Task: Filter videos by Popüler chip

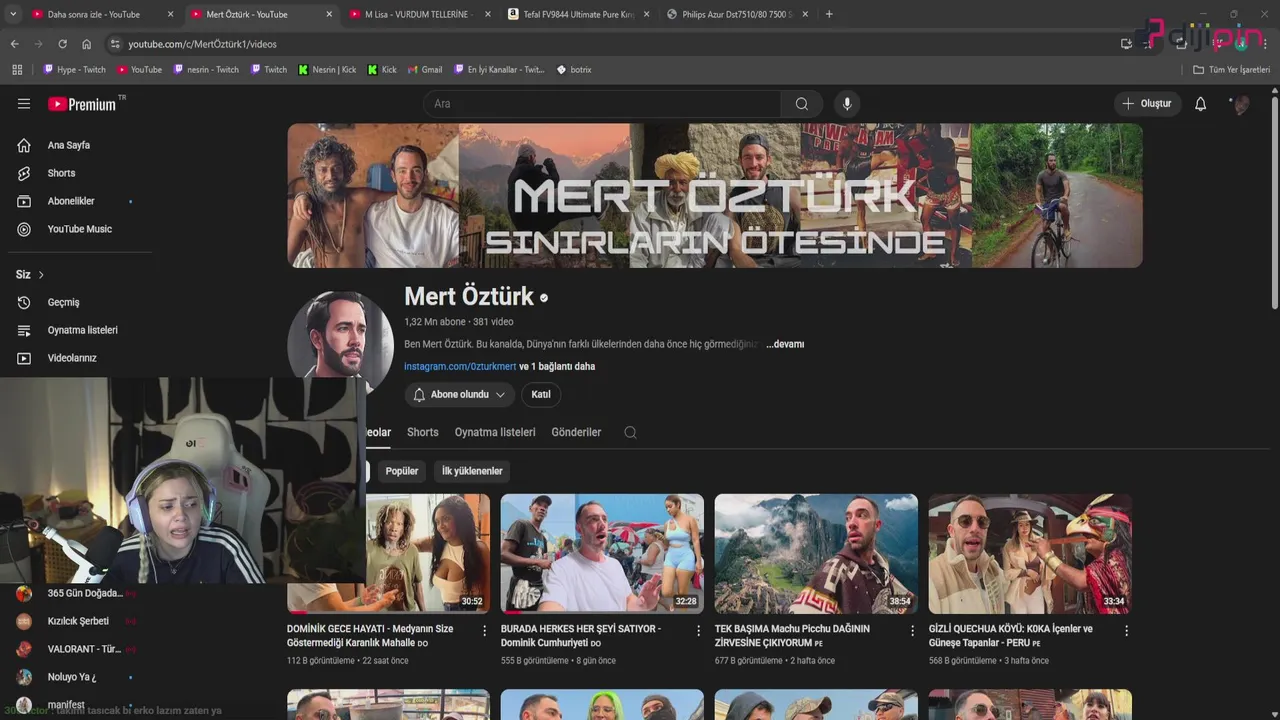Action: [402, 471]
